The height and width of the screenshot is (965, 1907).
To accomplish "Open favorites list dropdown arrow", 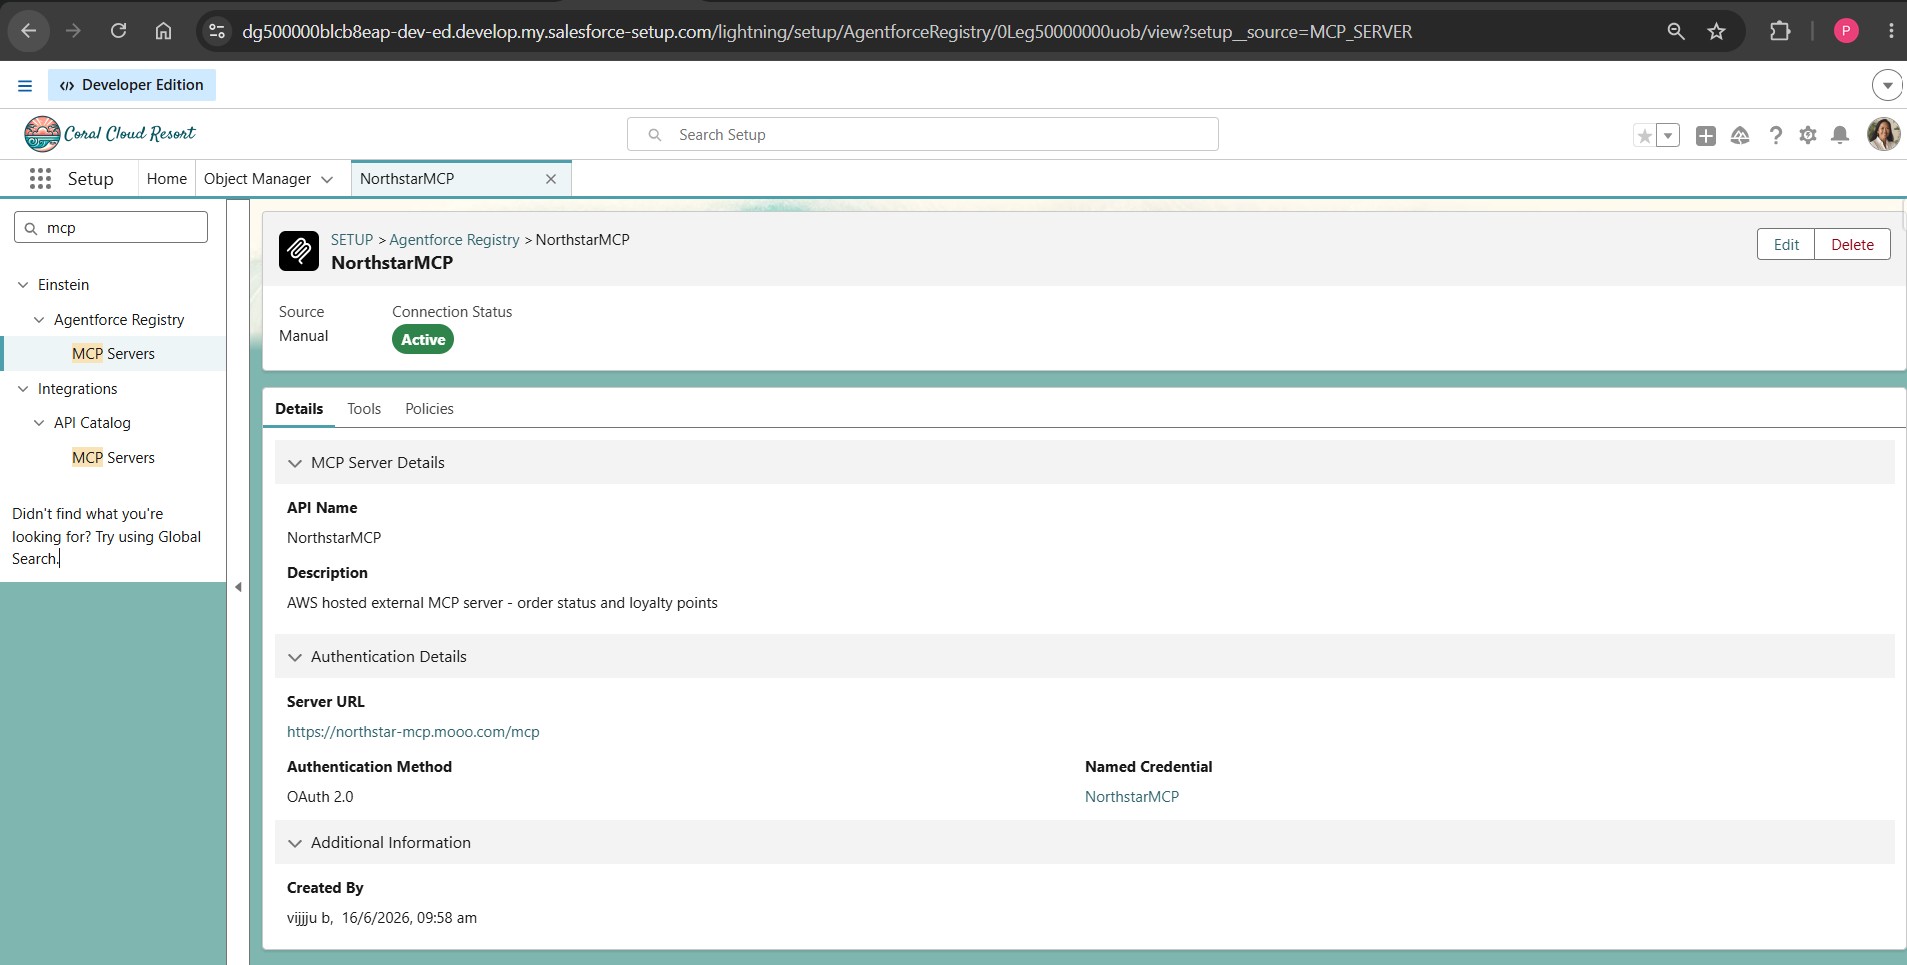I will (x=1668, y=135).
